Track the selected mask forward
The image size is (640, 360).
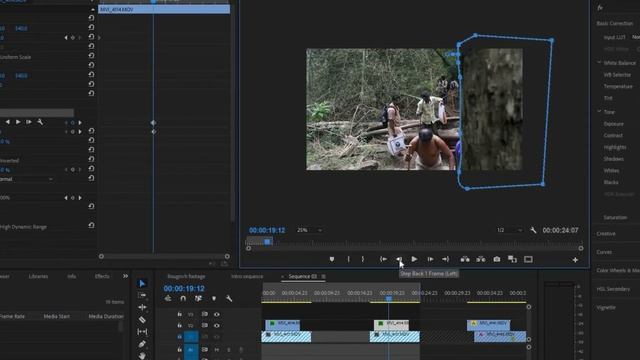(18, 122)
